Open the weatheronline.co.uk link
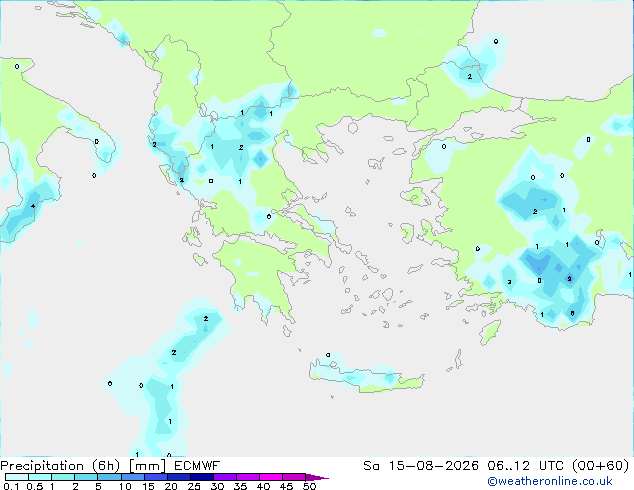This screenshot has width=634, height=490. click(x=550, y=481)
